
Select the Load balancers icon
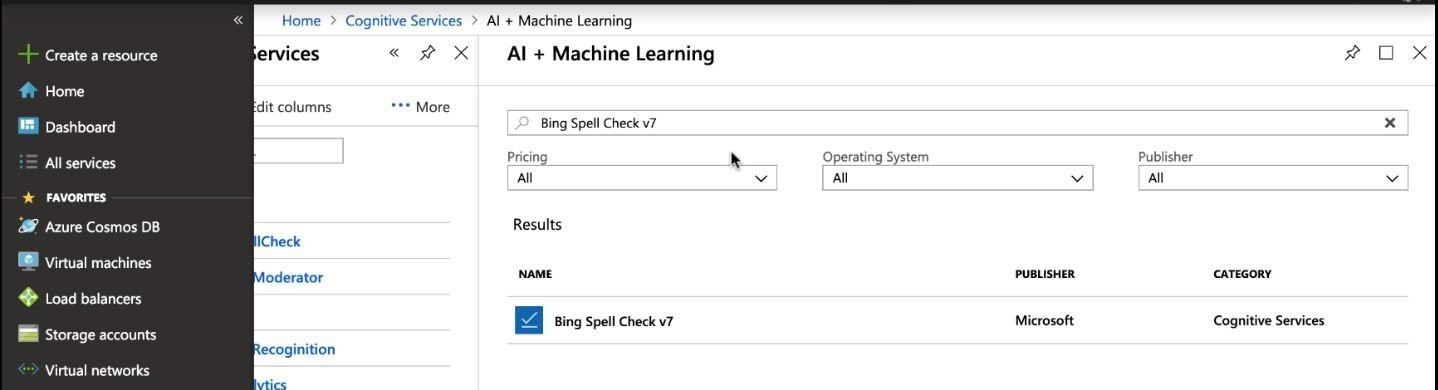(28, 299)
